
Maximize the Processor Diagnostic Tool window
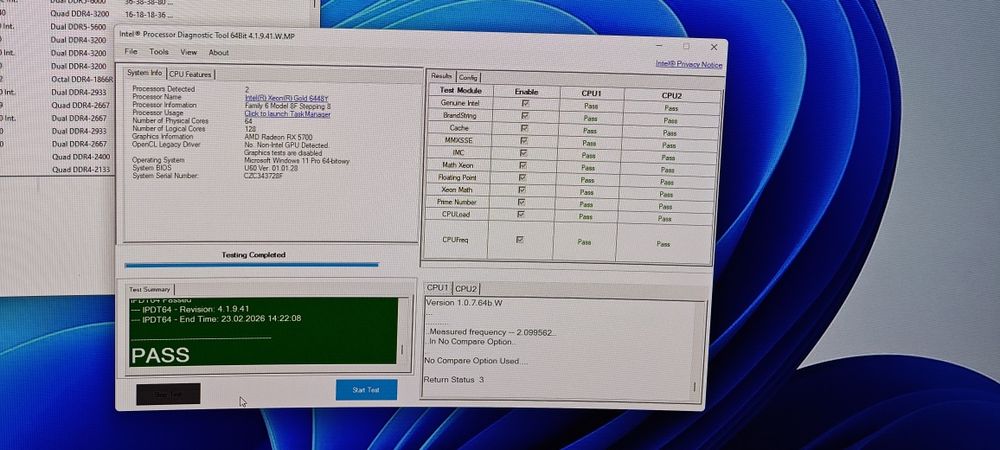click(686, 46)
